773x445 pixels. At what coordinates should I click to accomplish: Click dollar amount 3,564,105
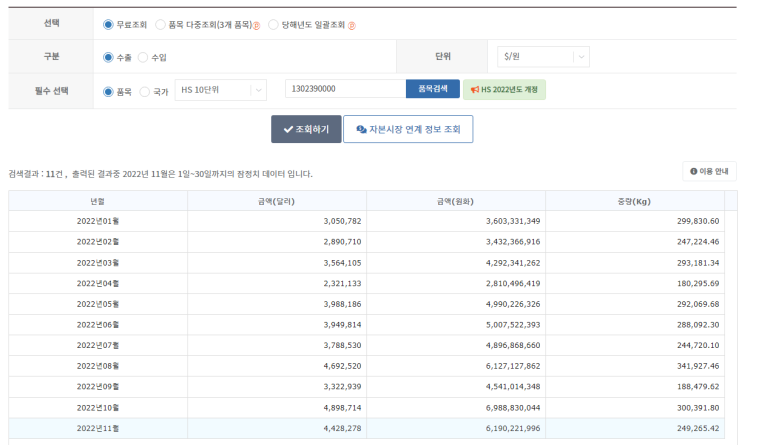click(x=342, y=263)
